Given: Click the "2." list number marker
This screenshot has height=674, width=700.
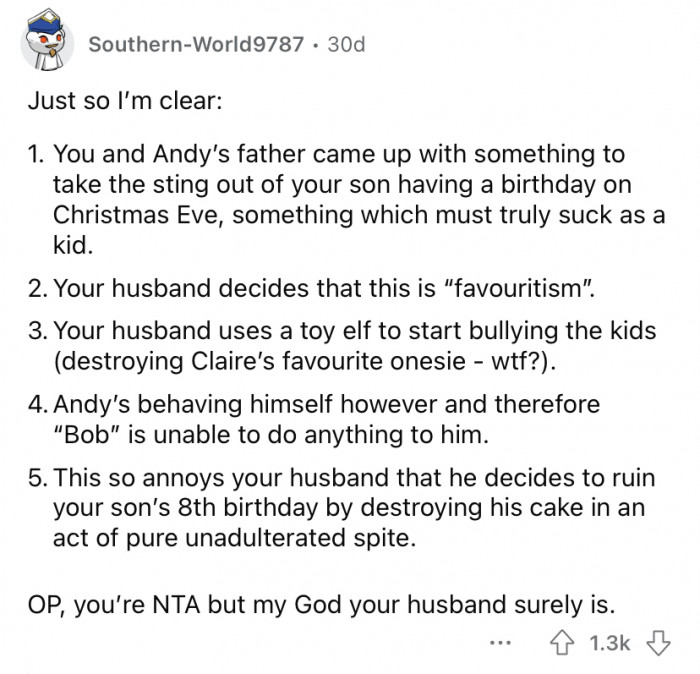Looking at the screenshot, I should [x=38, y=288].
